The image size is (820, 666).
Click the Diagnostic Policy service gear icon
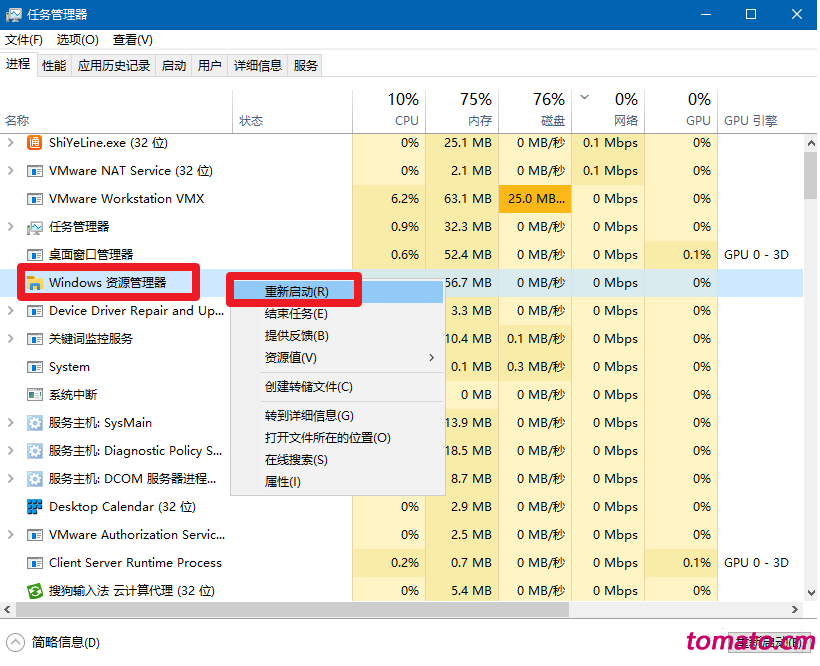tap(35, 451)
